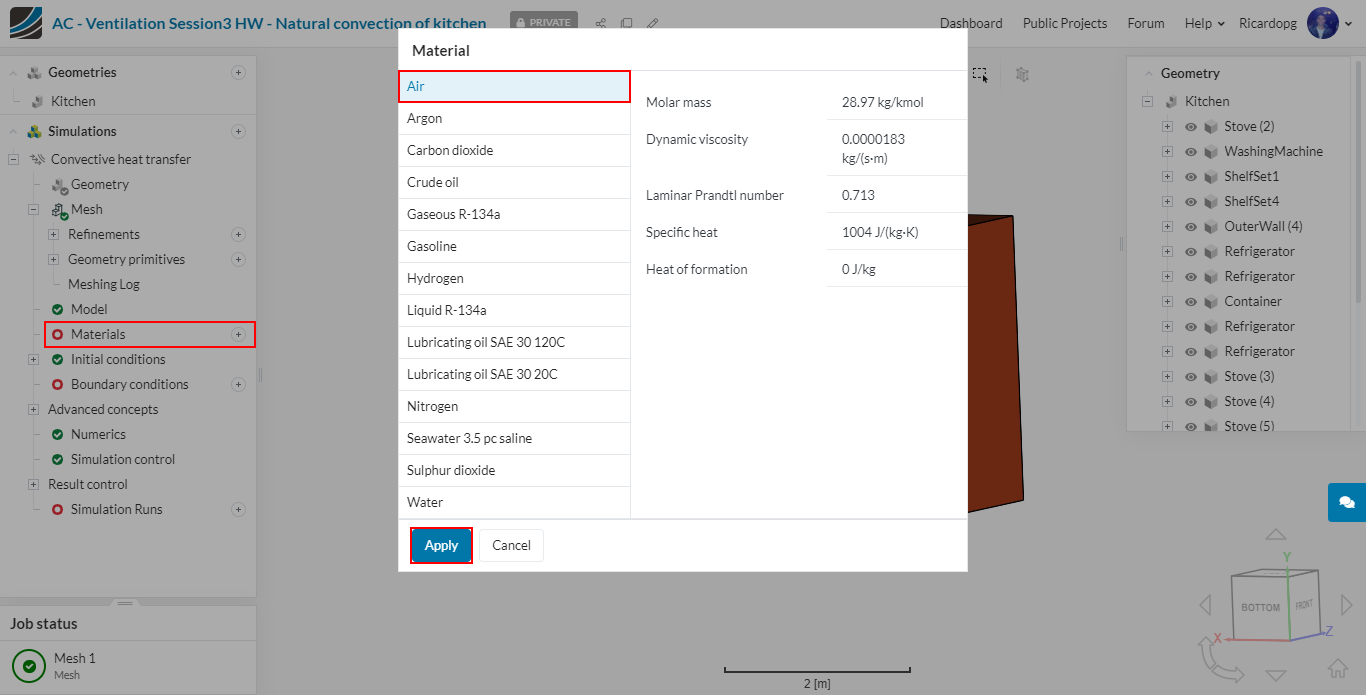
Task: Add a new geometry with plus icon
Action: pos(238,72)
